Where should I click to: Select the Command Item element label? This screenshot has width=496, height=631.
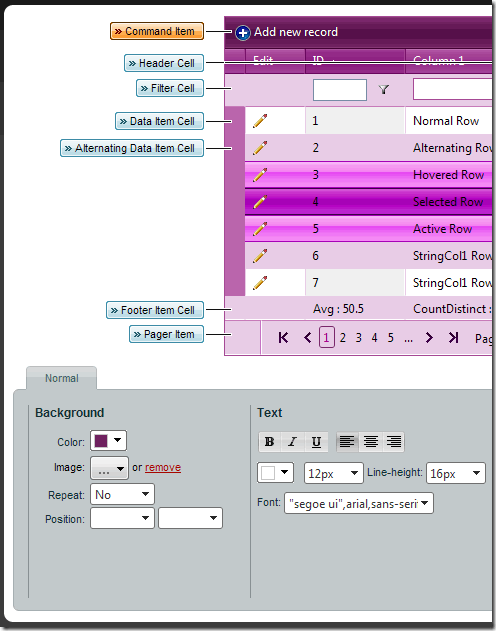pos(157,31)
